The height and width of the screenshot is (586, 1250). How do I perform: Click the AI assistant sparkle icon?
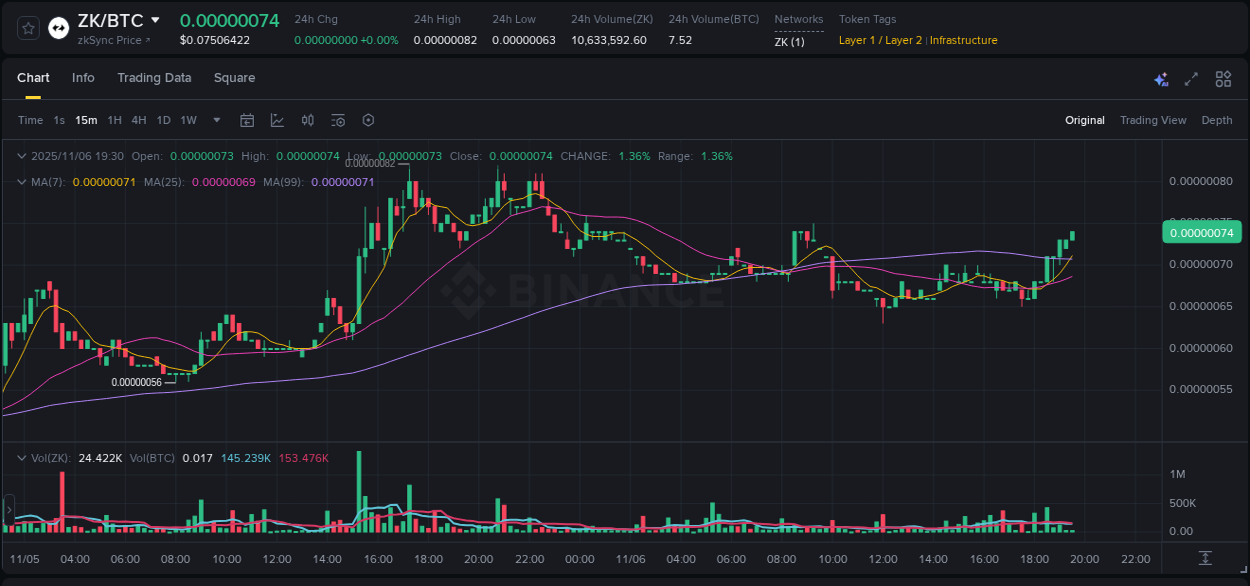(x=1161, y=78)
